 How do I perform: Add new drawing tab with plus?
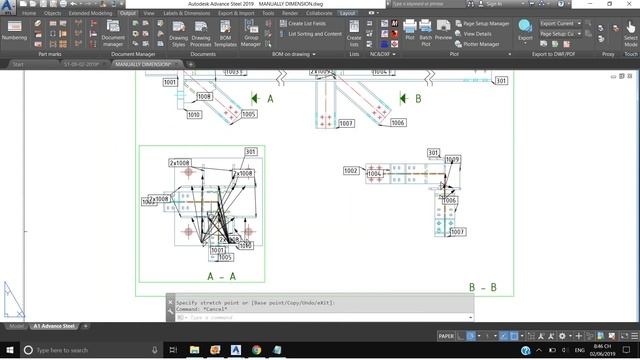(191, 64)
